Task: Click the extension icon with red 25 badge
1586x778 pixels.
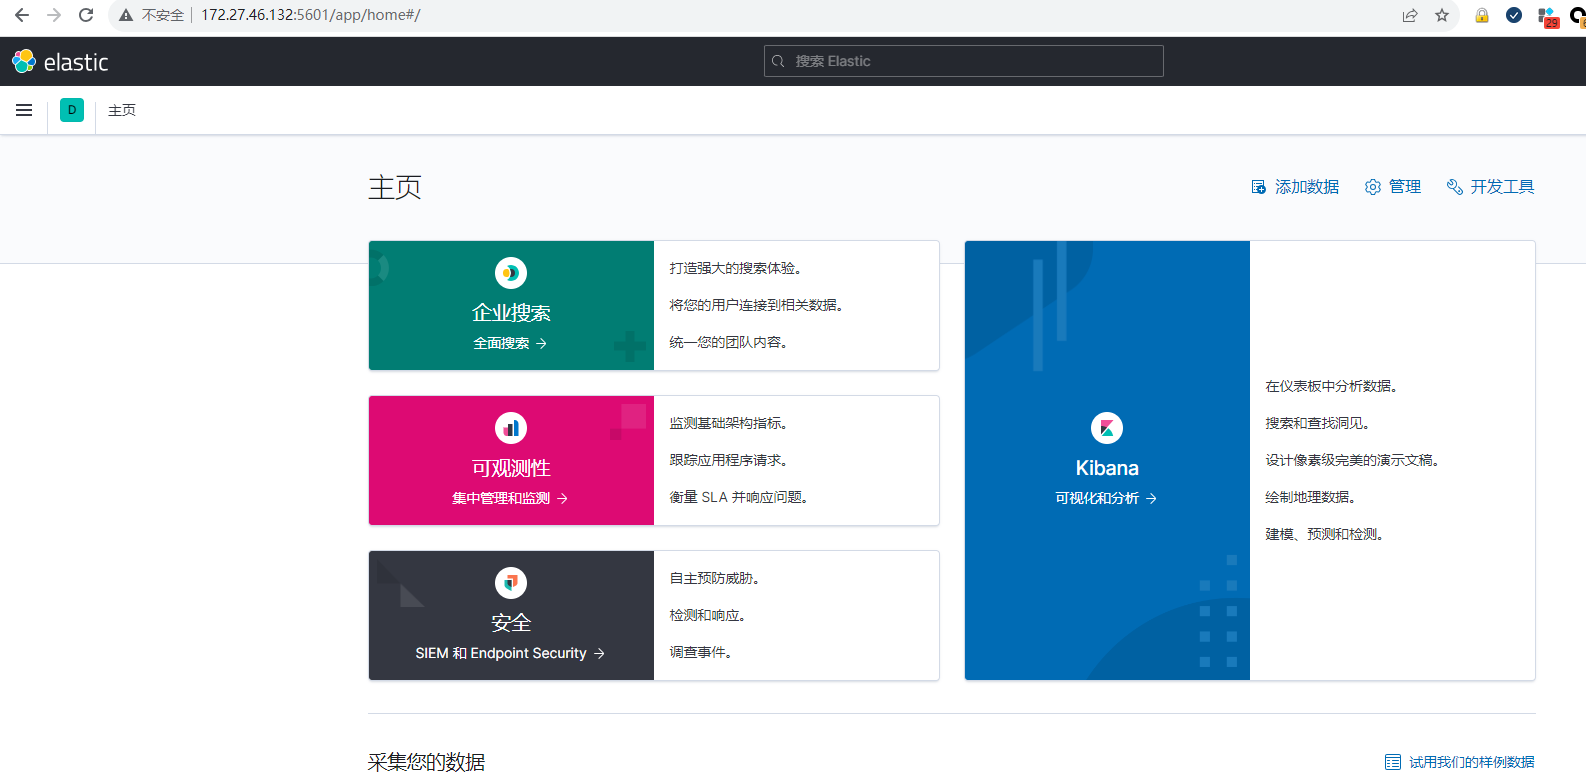Action: pyautogui.click(x=1548, y=17)
